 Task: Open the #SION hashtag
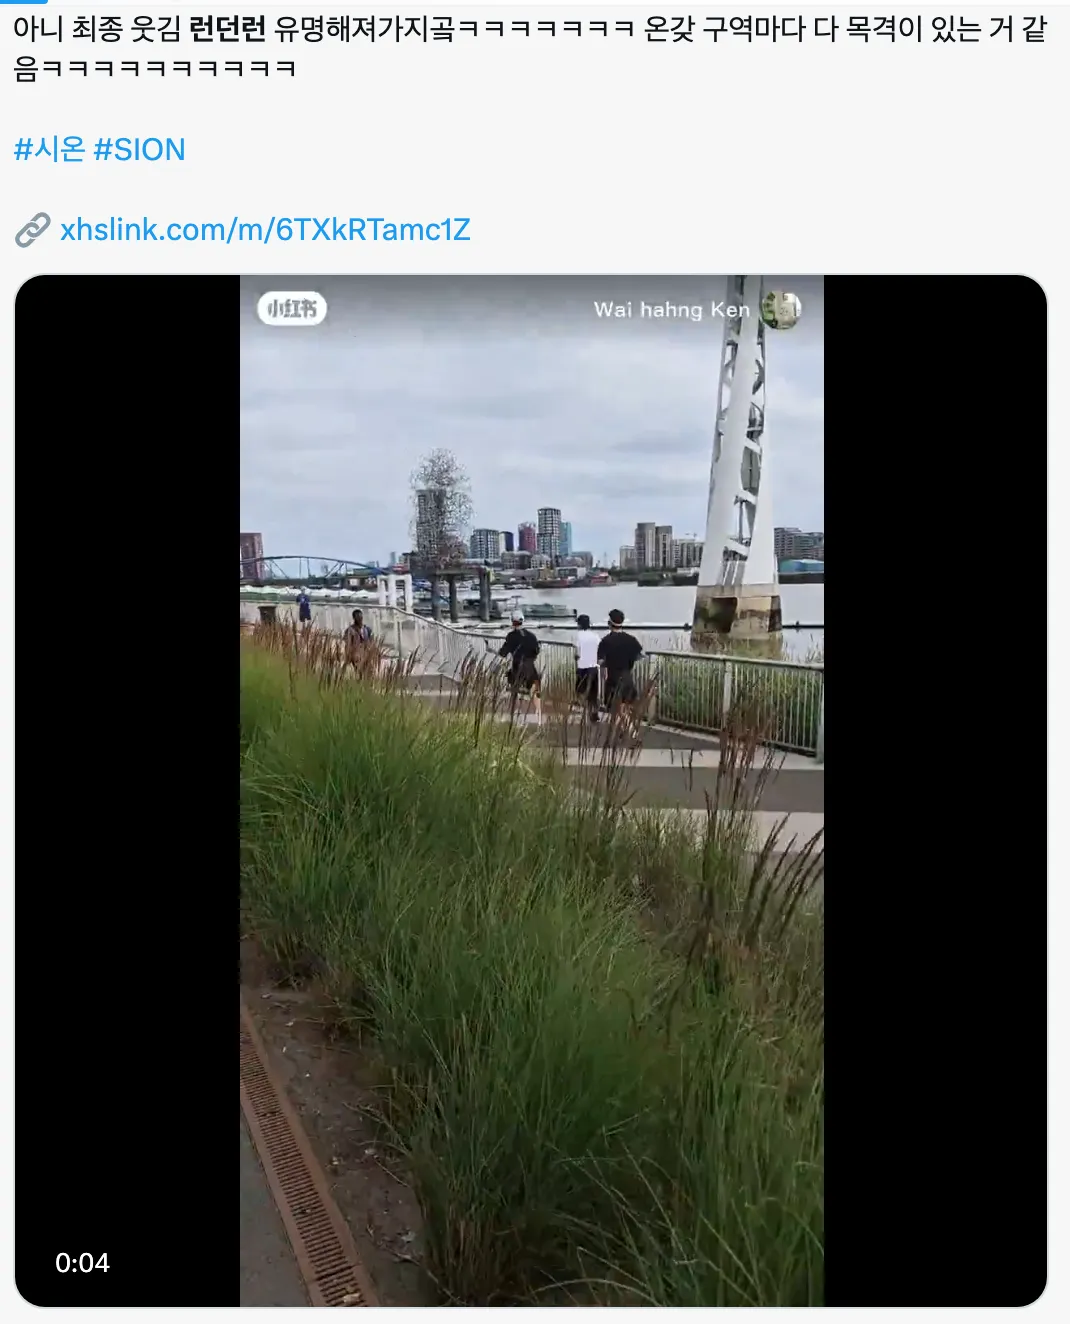click(140, 149)
